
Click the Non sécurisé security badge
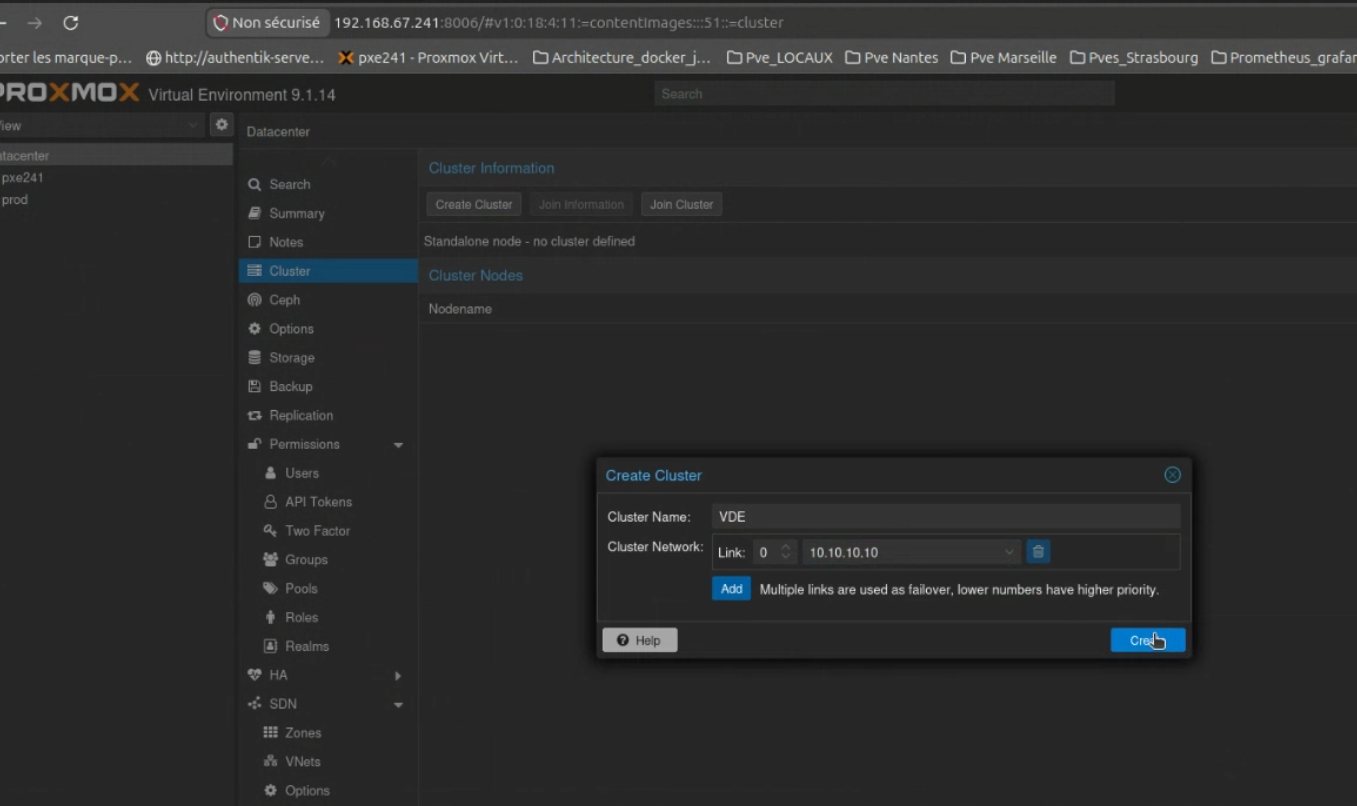coord(267,22)
